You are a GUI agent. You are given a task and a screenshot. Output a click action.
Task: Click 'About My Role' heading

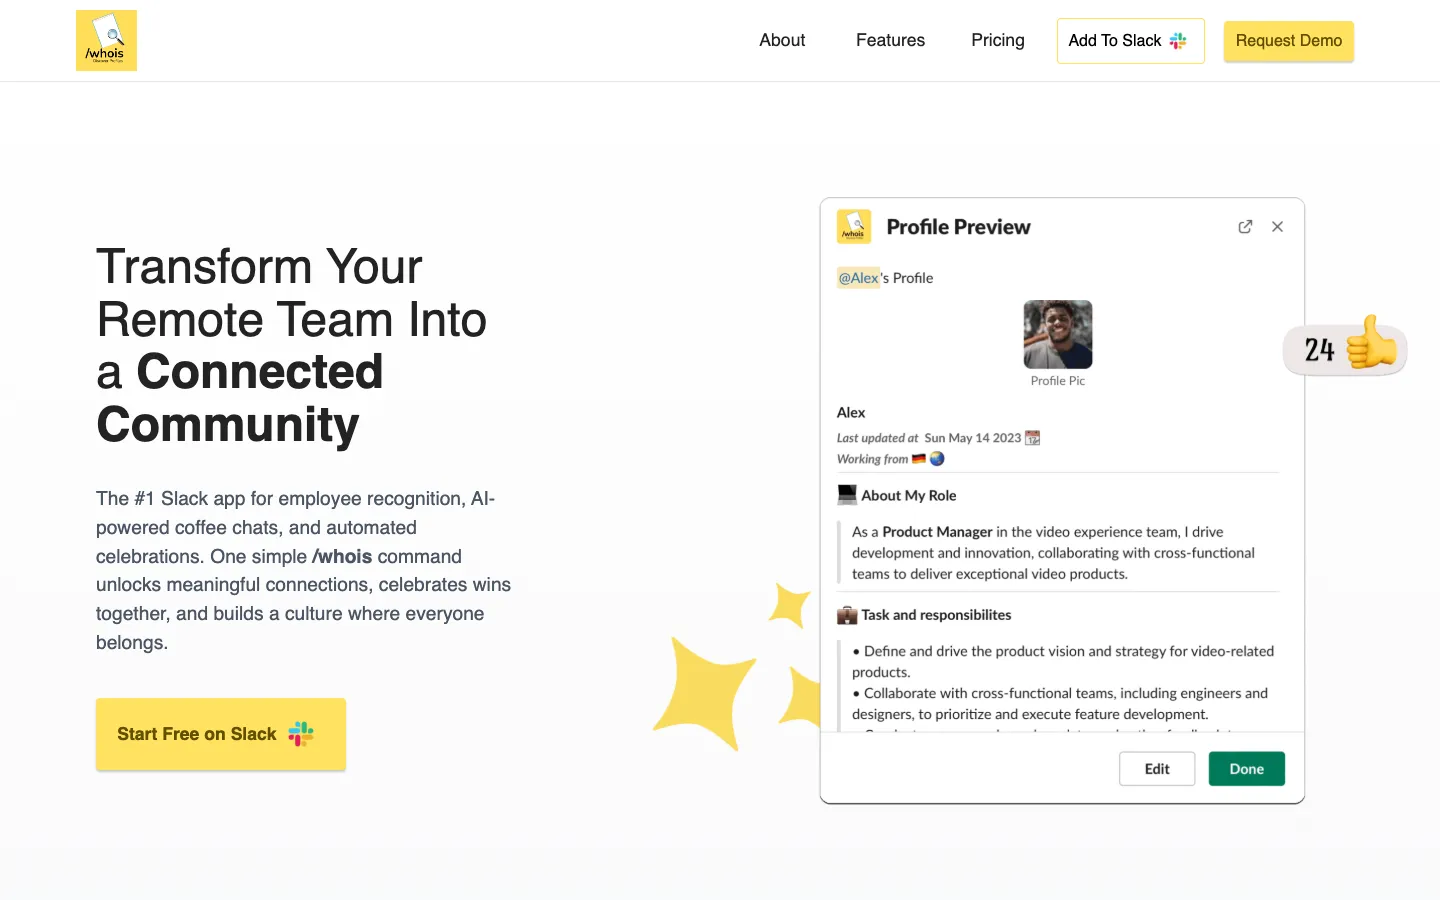tap(909, 495)
